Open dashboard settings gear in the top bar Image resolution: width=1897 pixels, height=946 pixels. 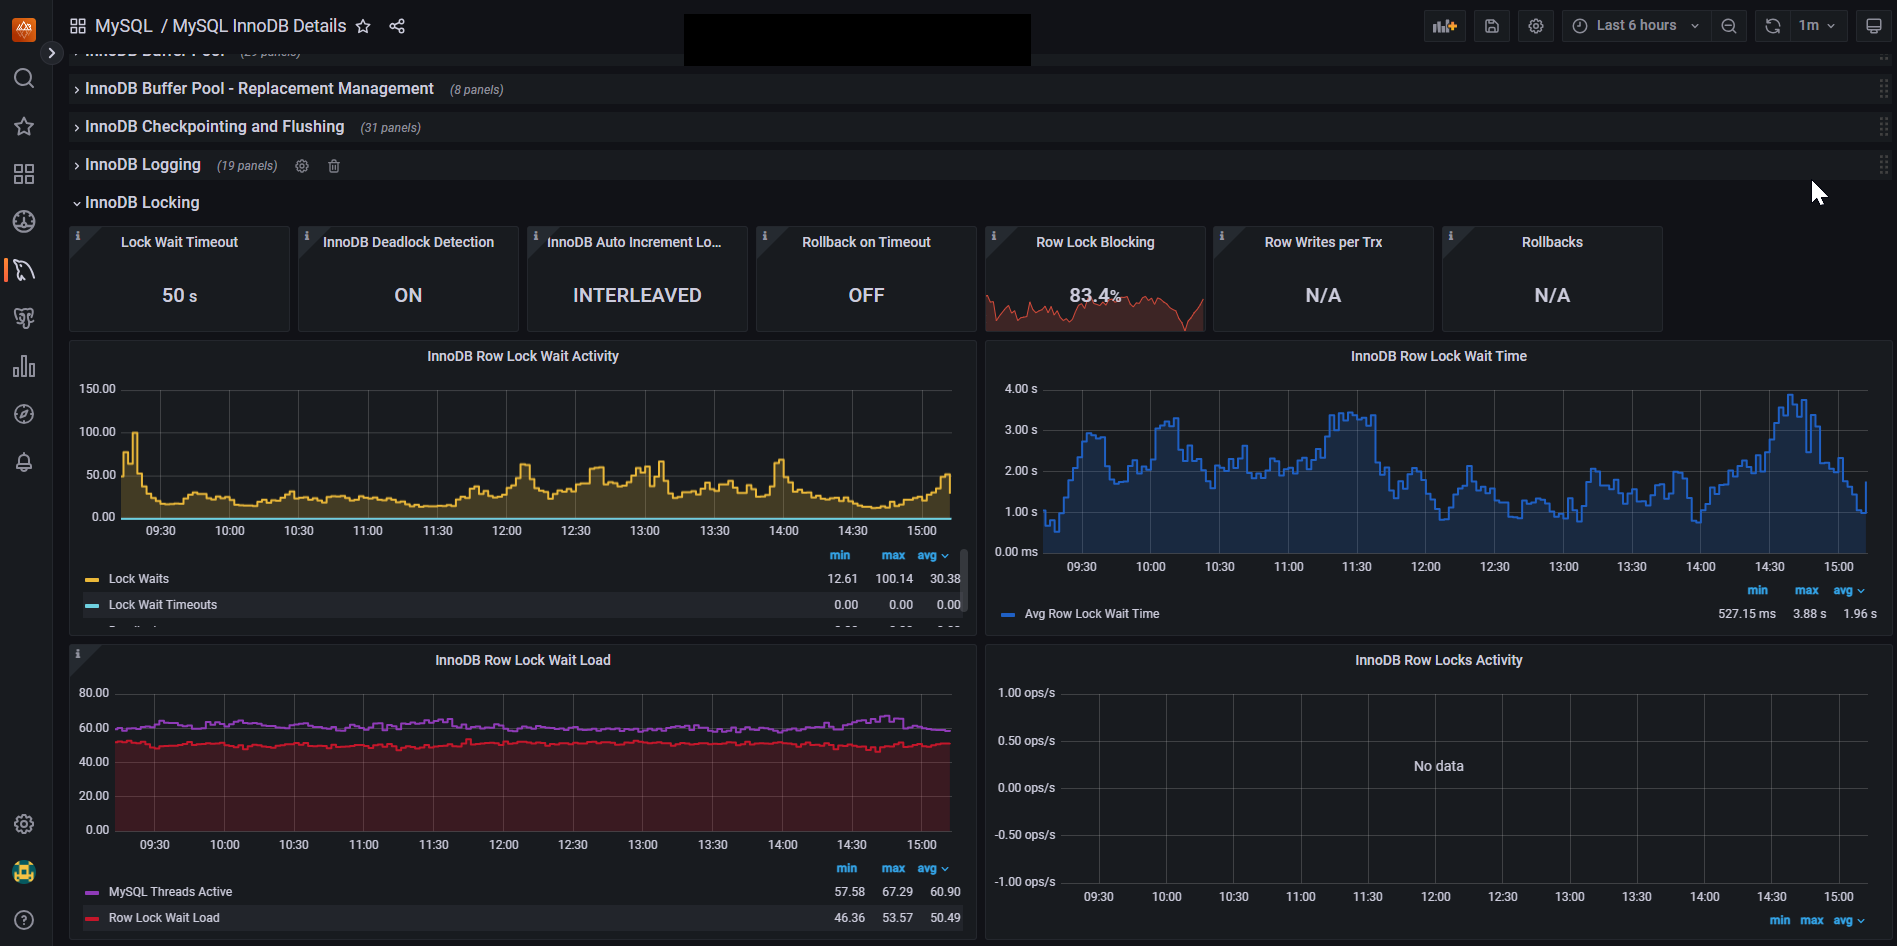coord(1536,26)
